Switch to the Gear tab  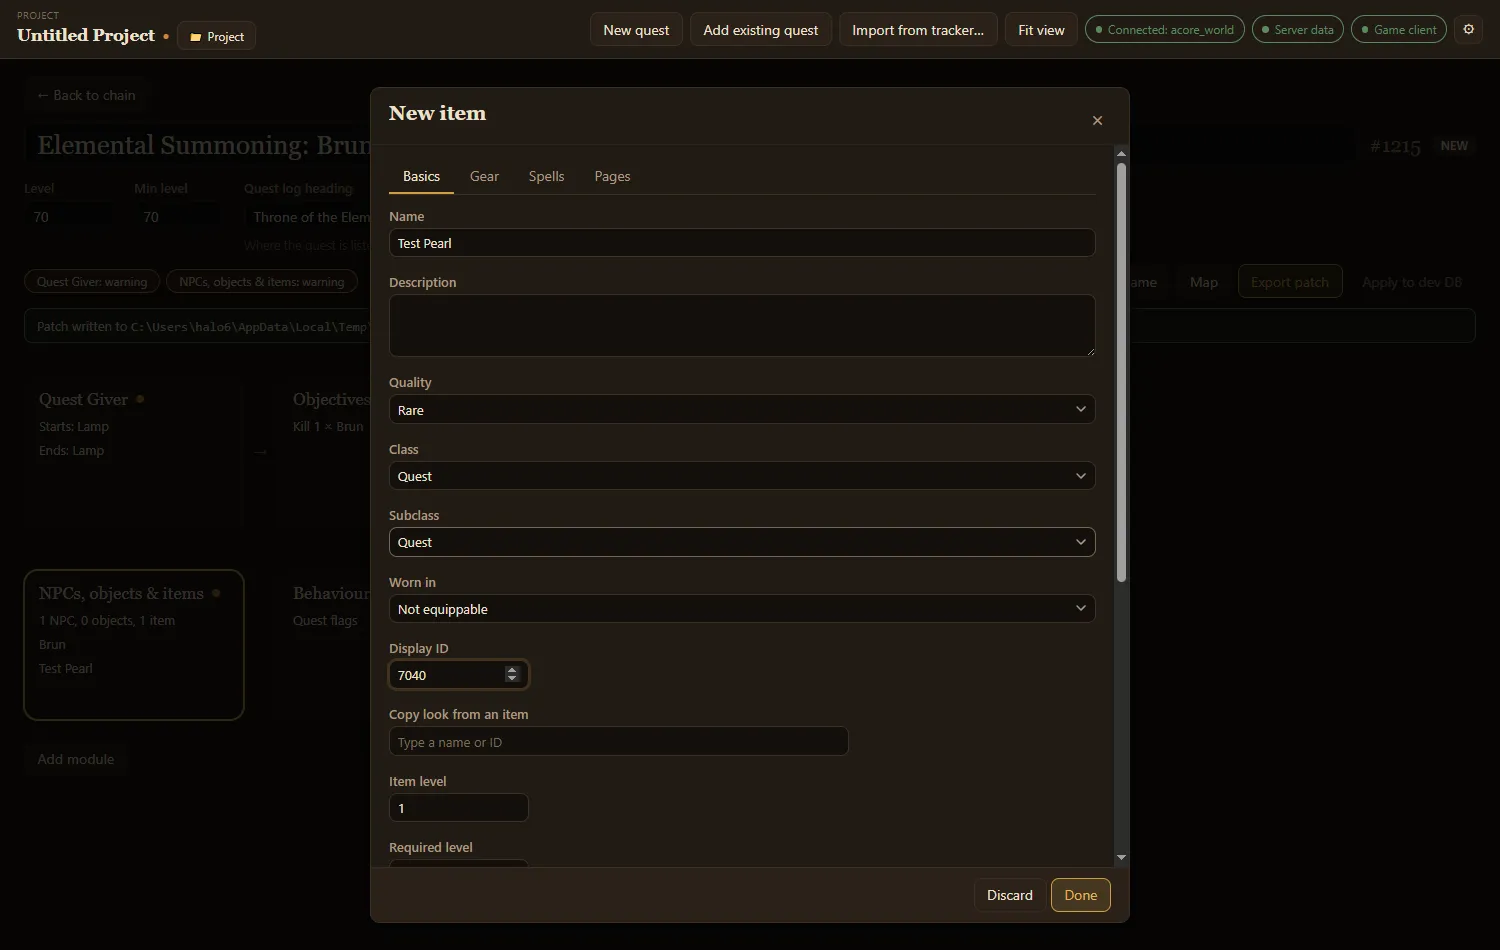484,176
